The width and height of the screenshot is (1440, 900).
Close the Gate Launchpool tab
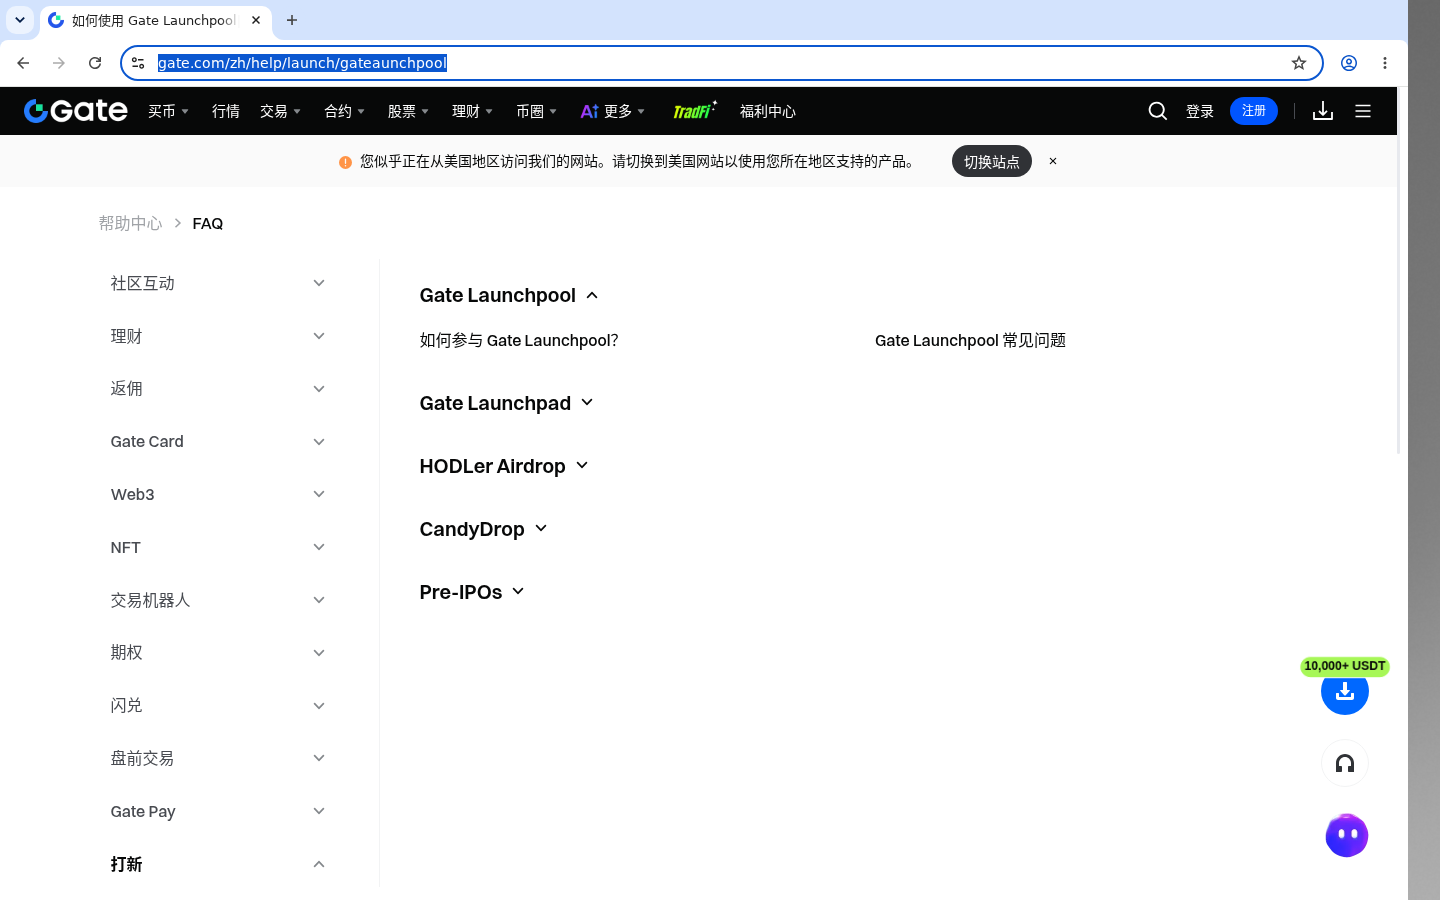point(256,20)
